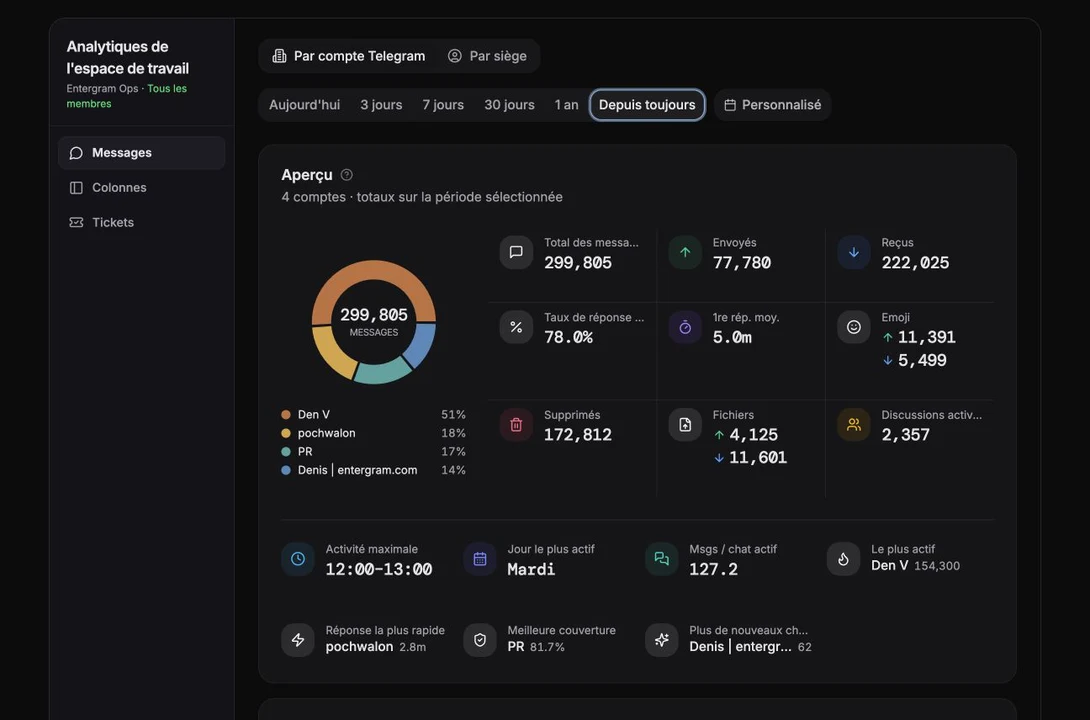Image resolution: width=1090 pixels, height=720 pixels.
Task: Click the Denis | entergram.com legend label
Action: (357, 470)
